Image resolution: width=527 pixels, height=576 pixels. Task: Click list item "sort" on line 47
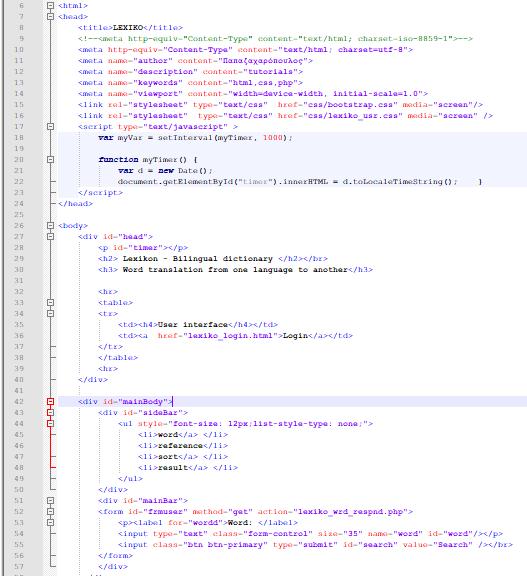click(167, 457)
